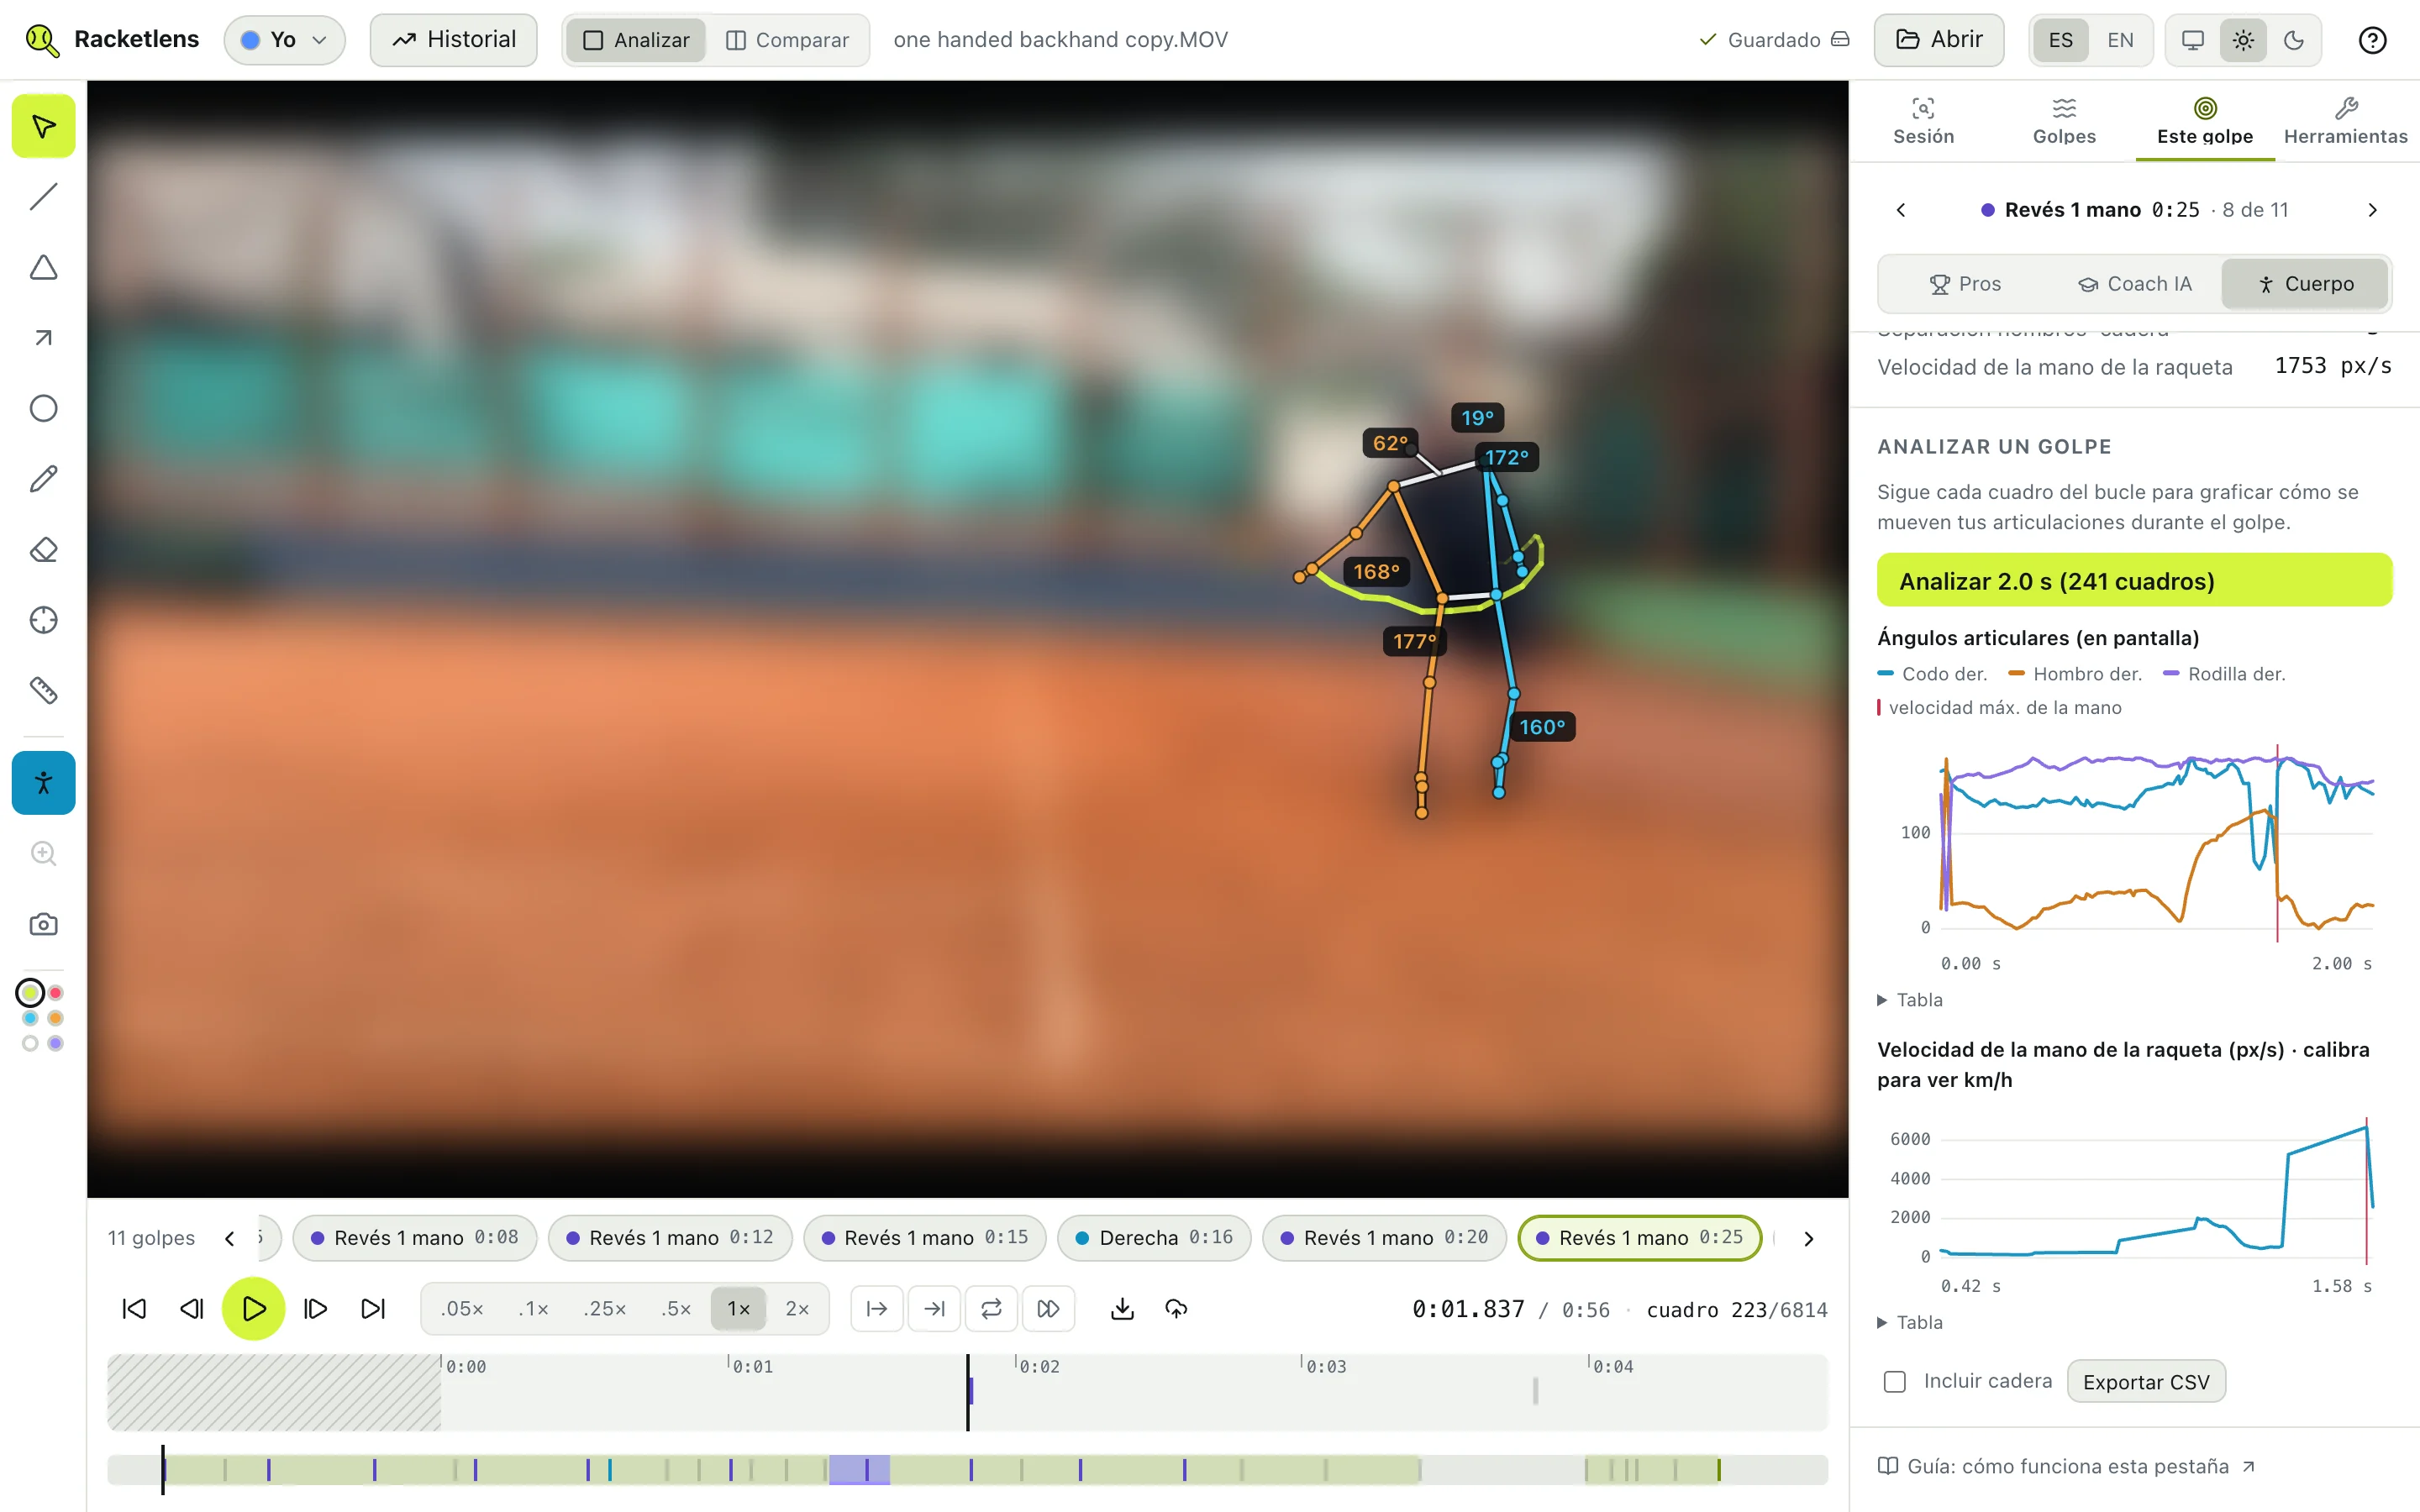Select the triangle angle tool

point(43,267)
